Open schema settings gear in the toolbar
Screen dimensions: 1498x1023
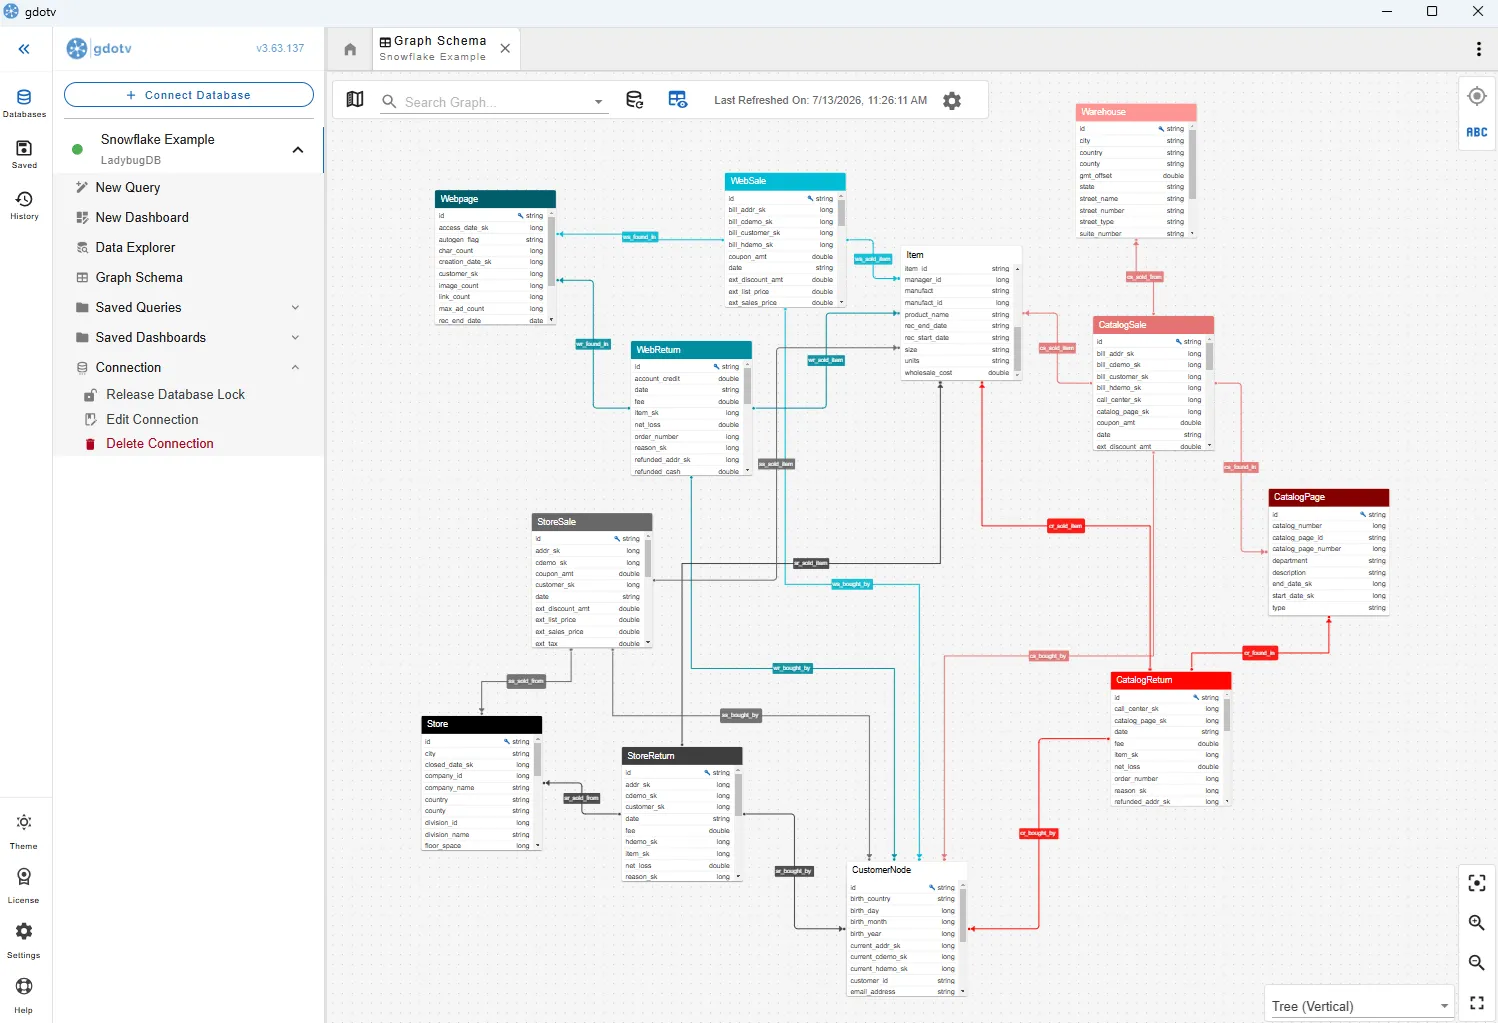pyautogui.click(x=952, y=101)
